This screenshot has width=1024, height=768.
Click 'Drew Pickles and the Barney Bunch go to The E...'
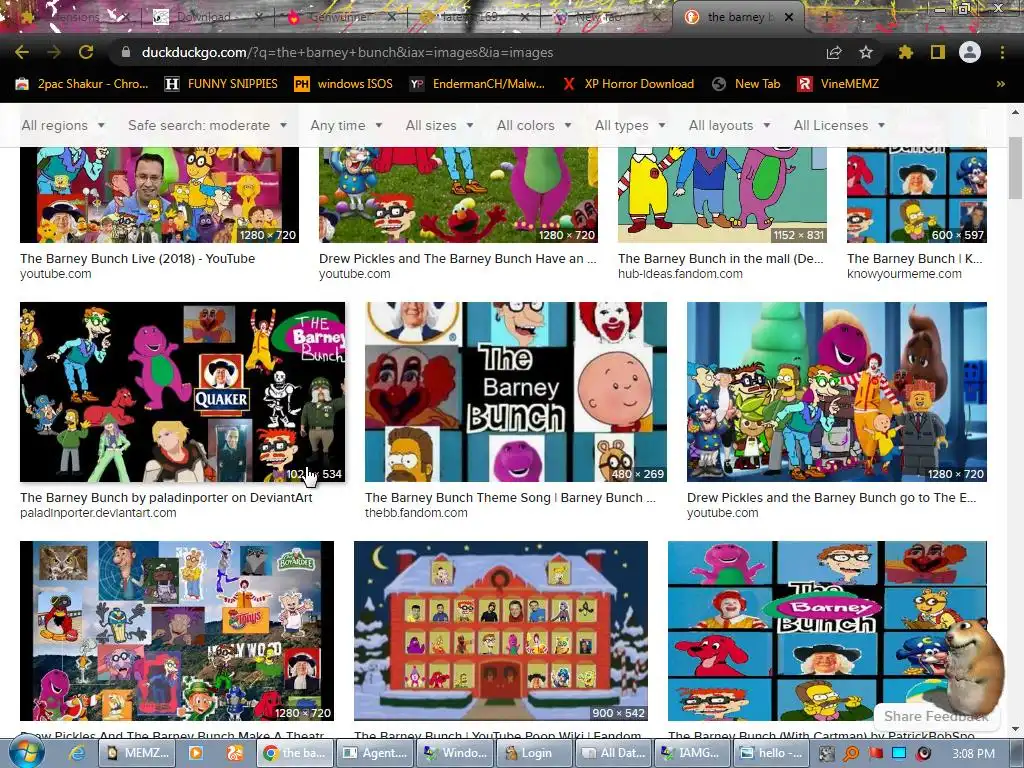(x=831, y=498)
